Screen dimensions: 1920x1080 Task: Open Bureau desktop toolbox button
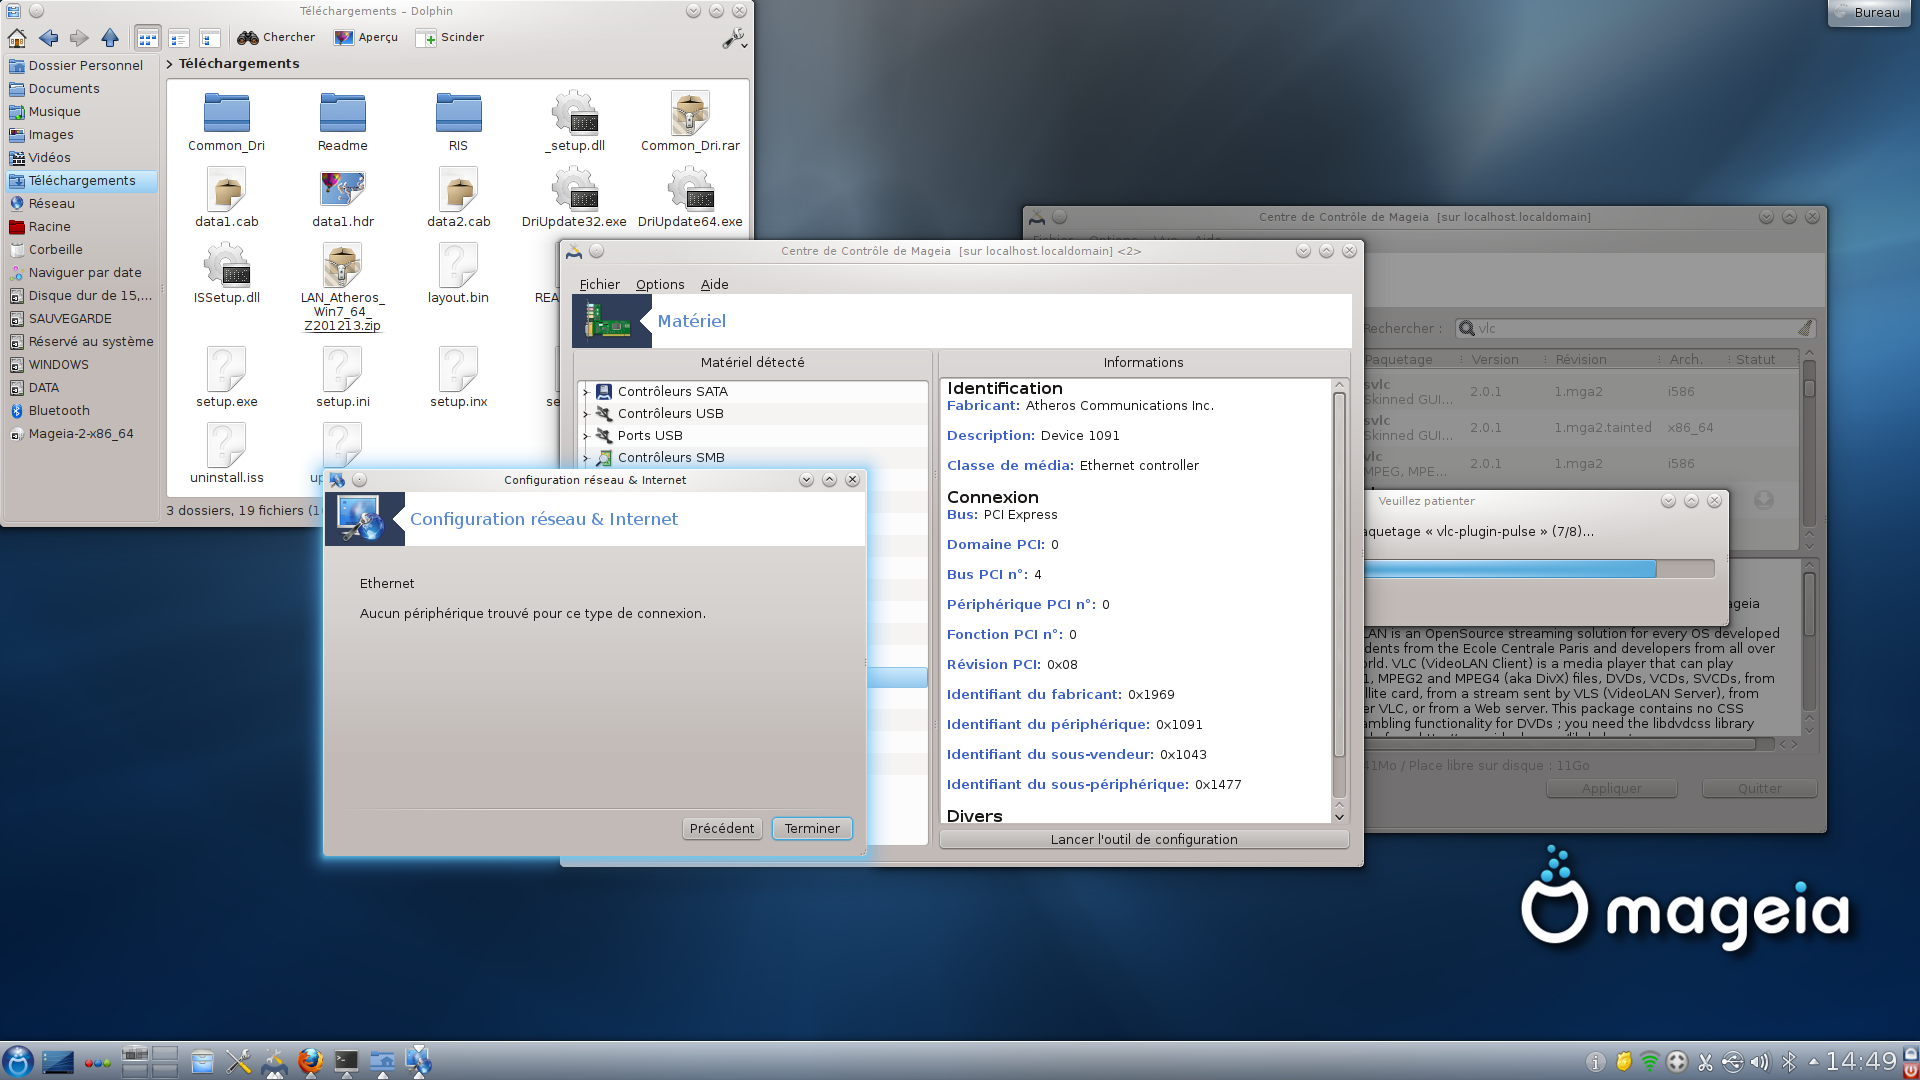point(1868,13)
